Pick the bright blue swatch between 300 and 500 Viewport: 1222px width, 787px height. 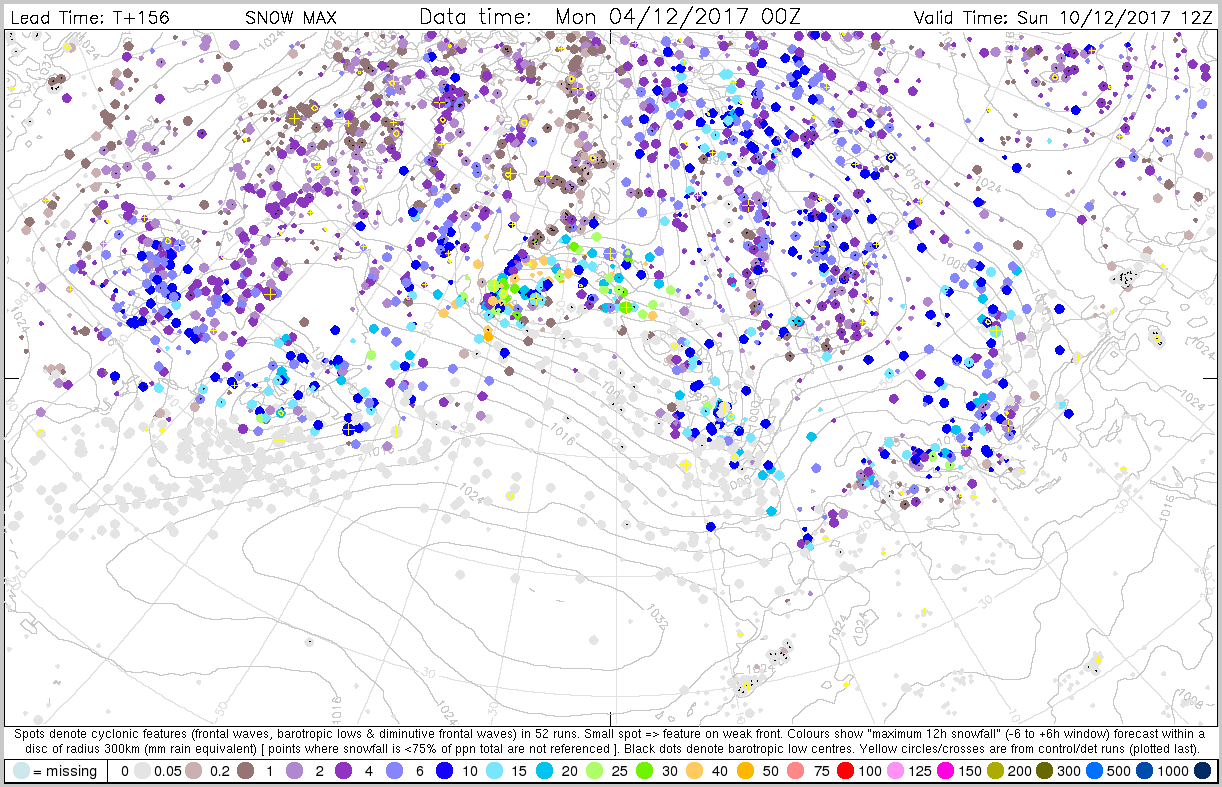(1094, 771)
